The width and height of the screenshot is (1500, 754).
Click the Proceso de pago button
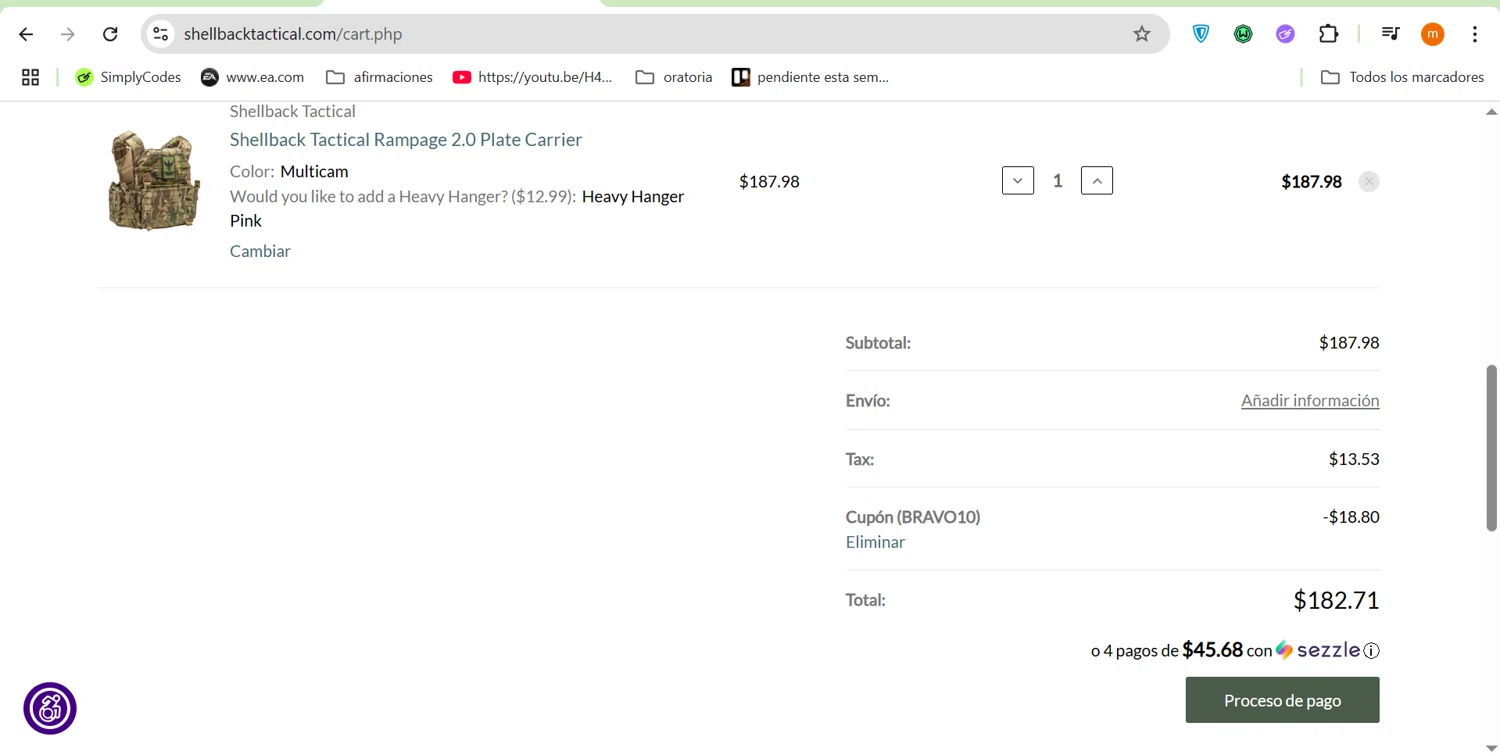tap(1283, 700)
